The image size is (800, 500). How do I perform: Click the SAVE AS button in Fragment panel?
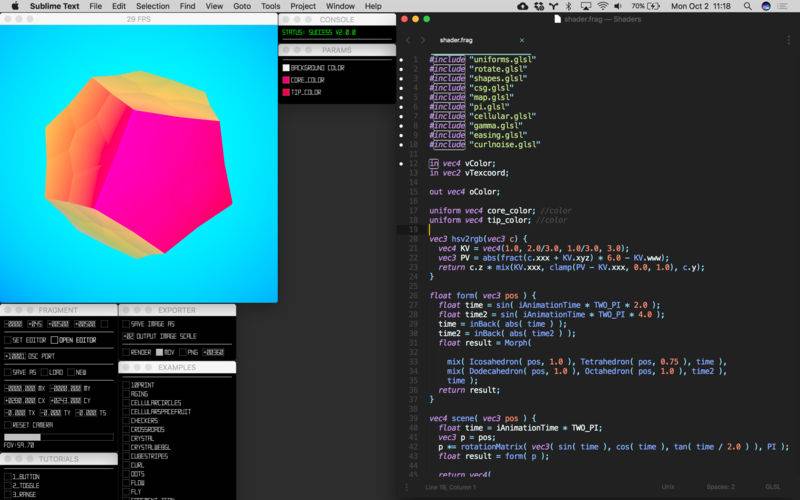click(20, 372)
